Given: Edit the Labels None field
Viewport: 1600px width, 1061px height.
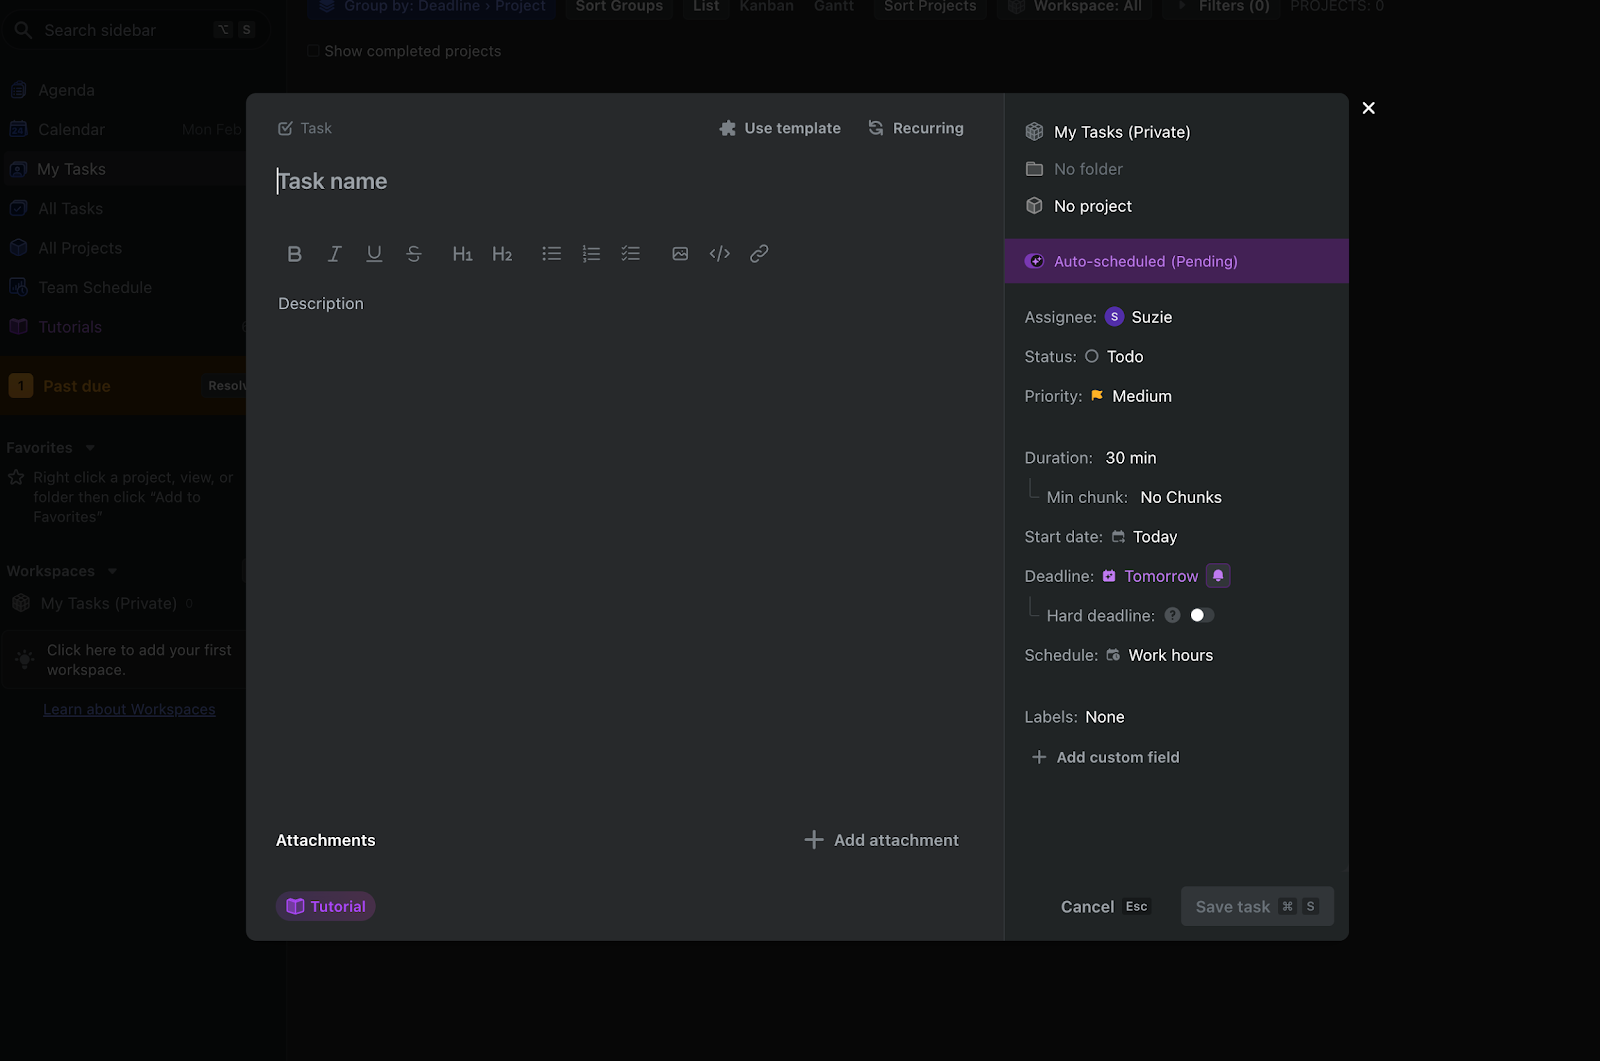Looking at the screenshot, I should click(1105, 717).
